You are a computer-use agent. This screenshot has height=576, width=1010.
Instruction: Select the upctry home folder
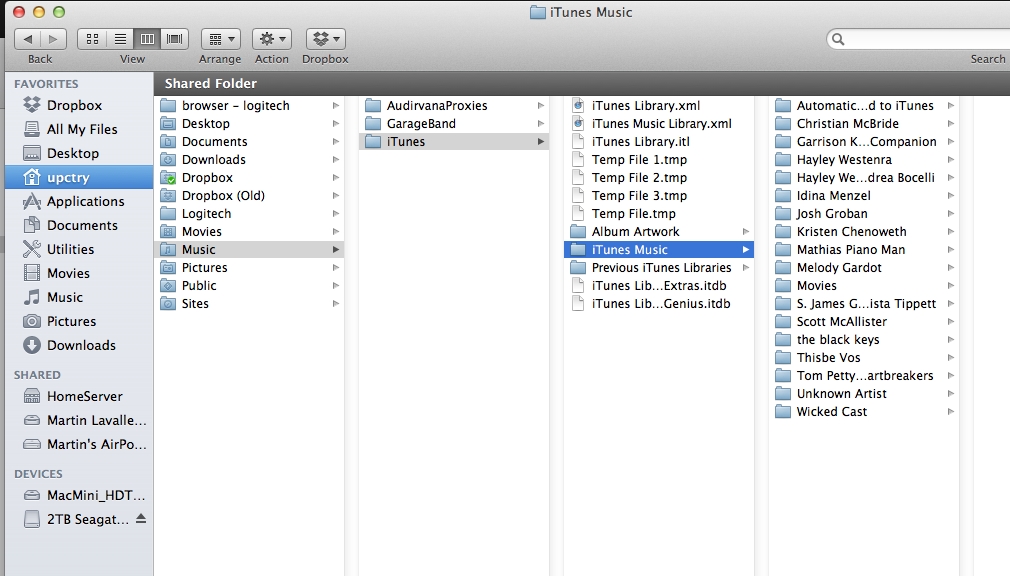[79, 177]
